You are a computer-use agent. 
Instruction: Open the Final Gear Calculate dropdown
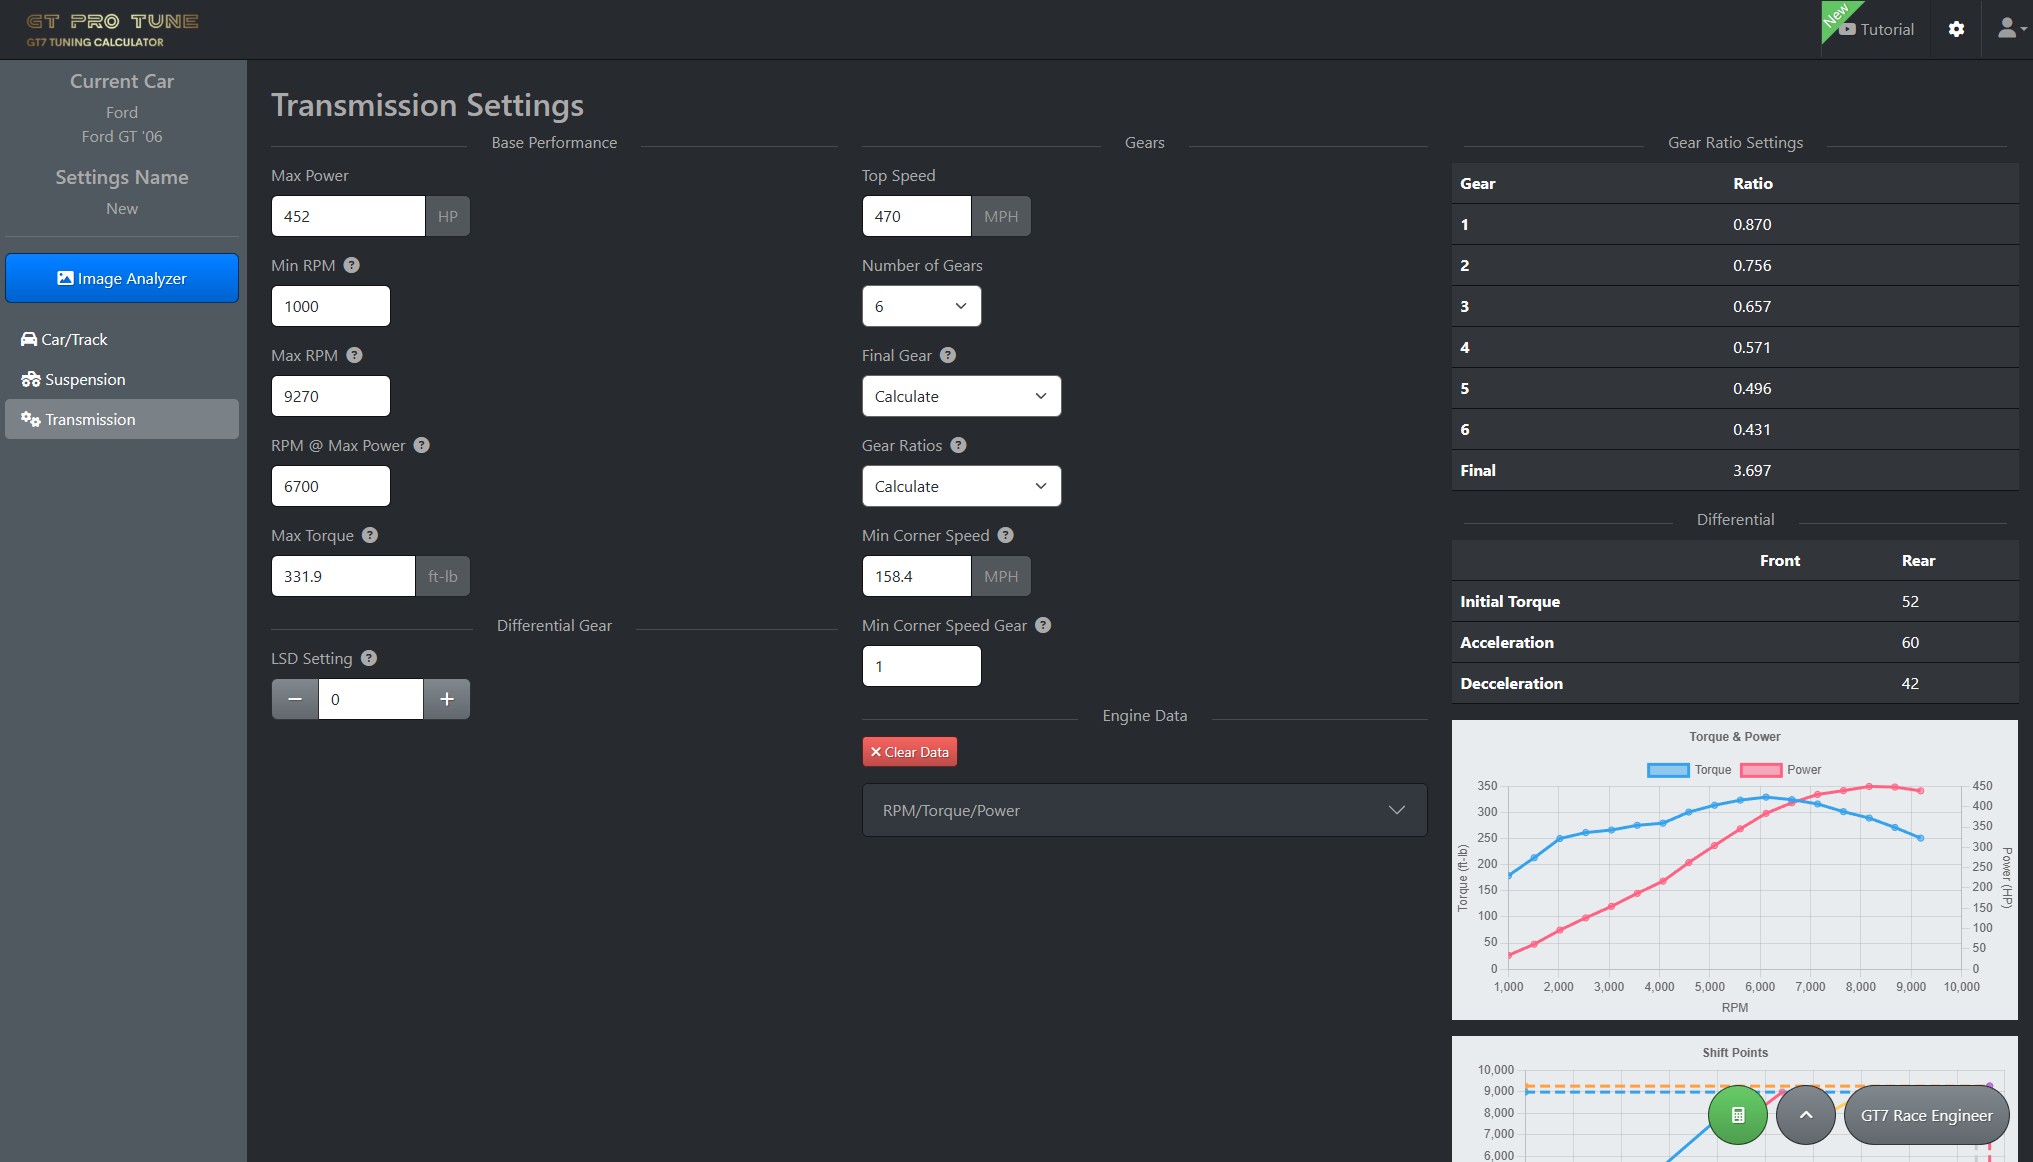[x=960, y=395]
